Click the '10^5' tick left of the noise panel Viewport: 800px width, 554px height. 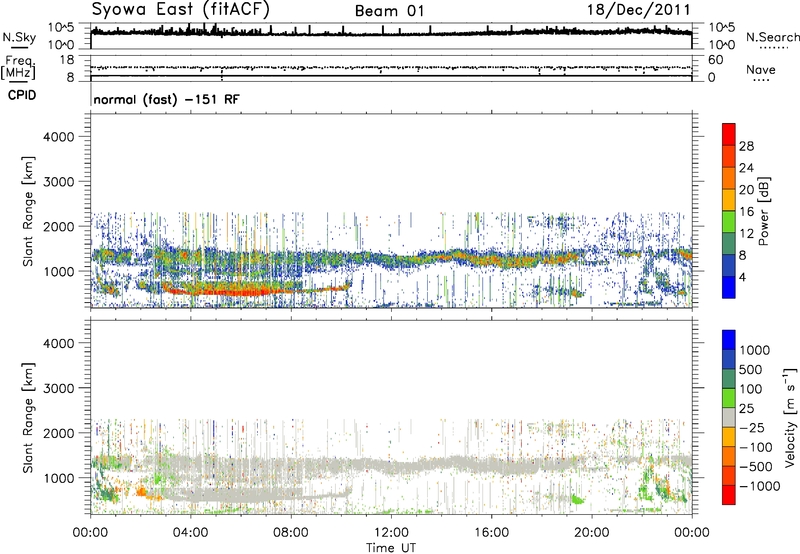point(61,28)
